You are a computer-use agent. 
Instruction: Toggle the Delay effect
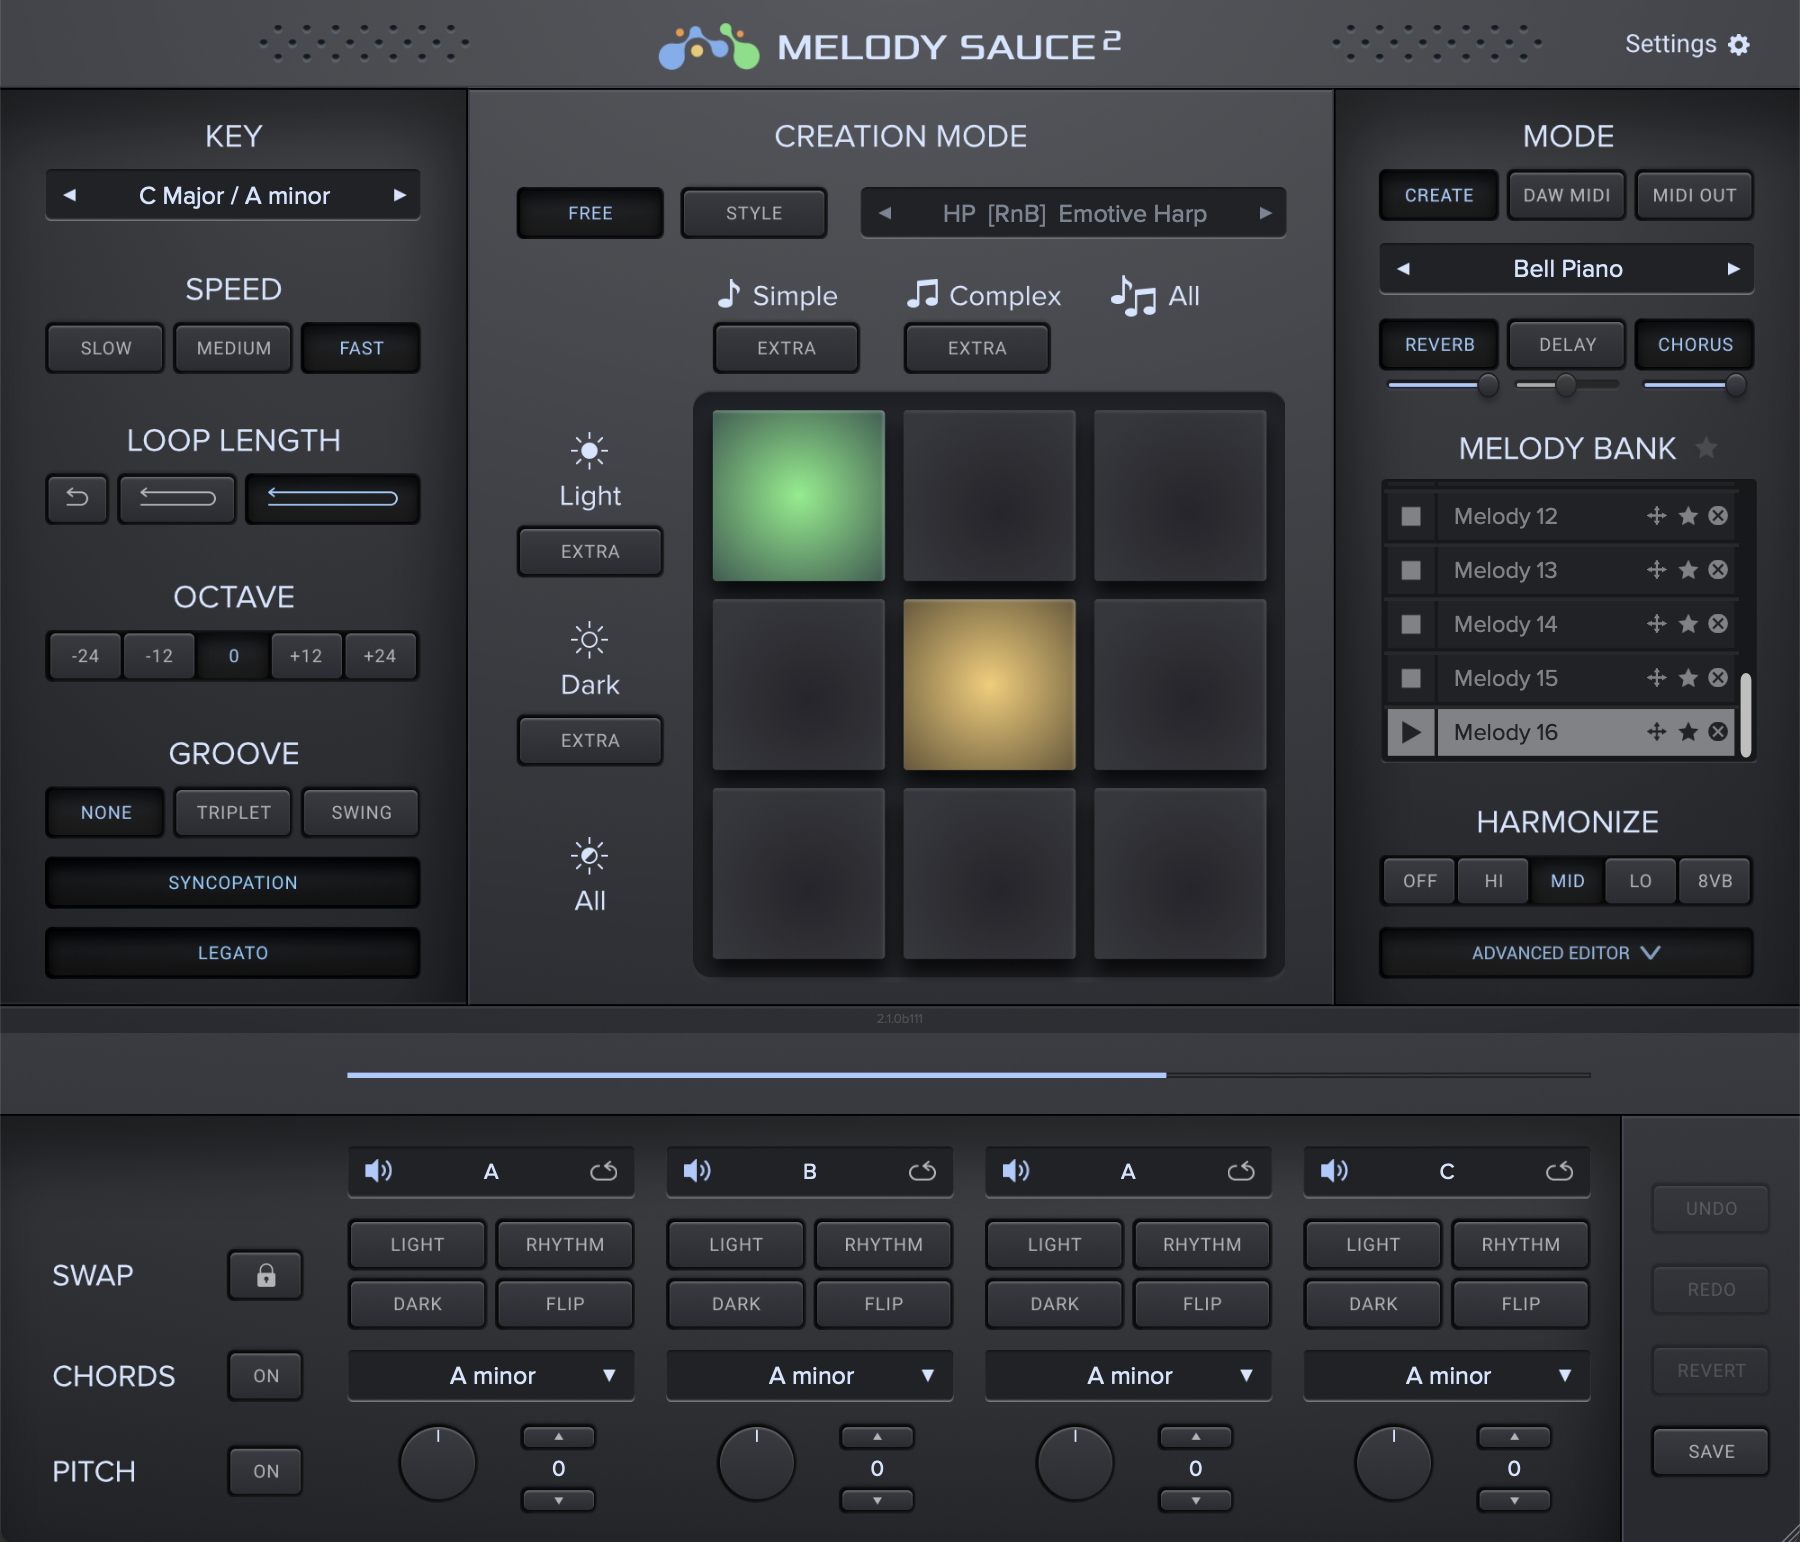coord(1567,345)
